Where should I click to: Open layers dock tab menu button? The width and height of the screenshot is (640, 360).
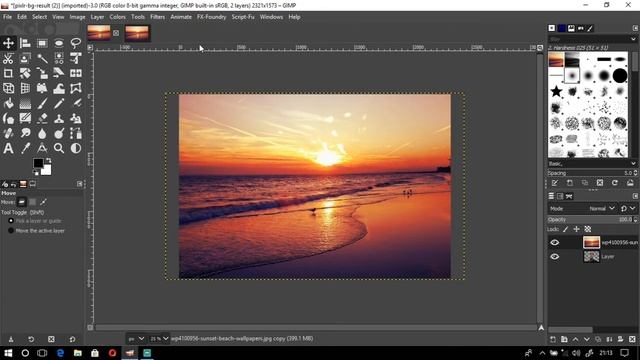click(635, 196)
